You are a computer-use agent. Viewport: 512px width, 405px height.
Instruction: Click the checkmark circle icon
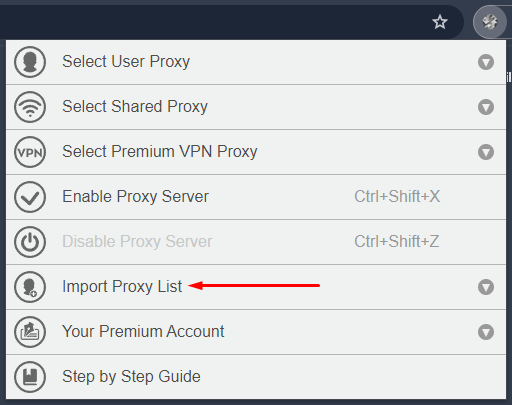tap(30, 197)
